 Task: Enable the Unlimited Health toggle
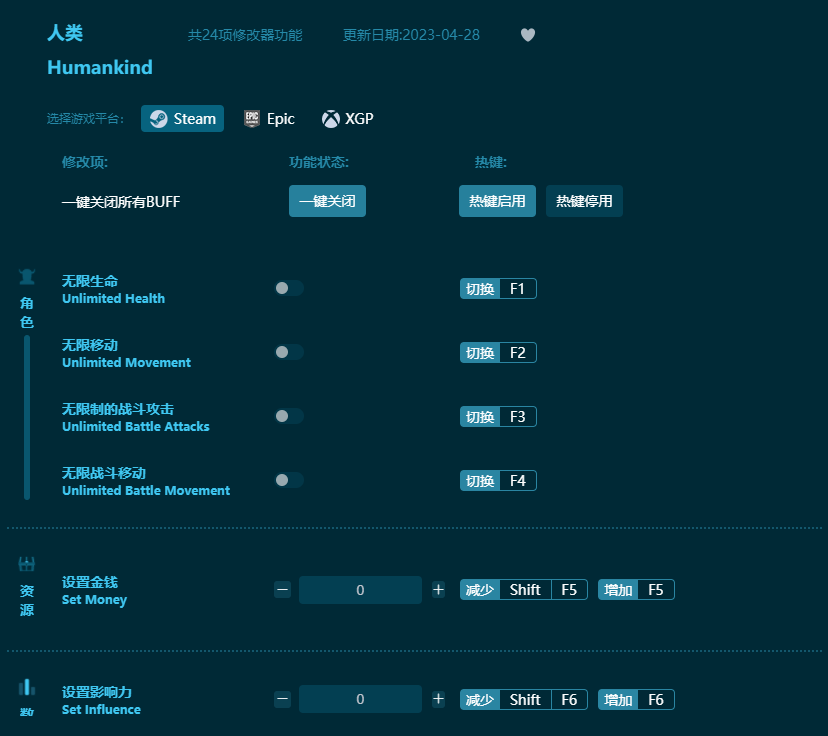[289, 287]
